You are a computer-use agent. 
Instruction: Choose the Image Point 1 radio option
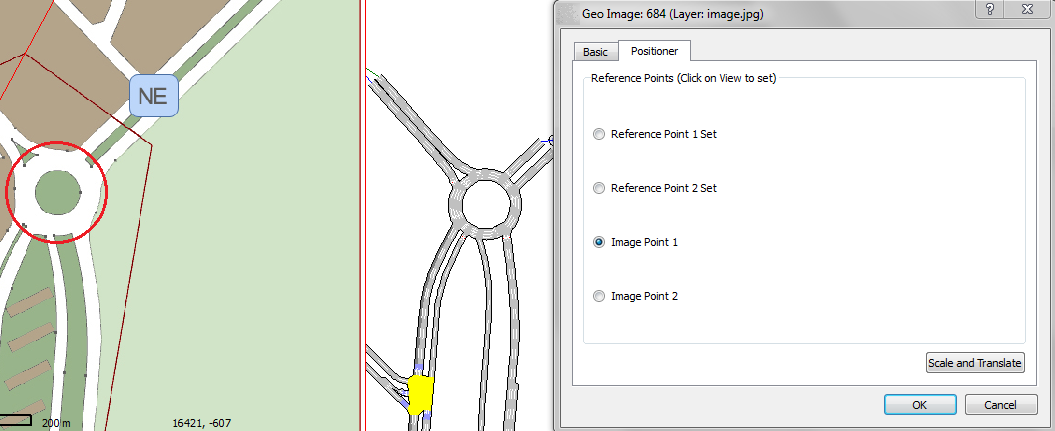tap(599, 242)
